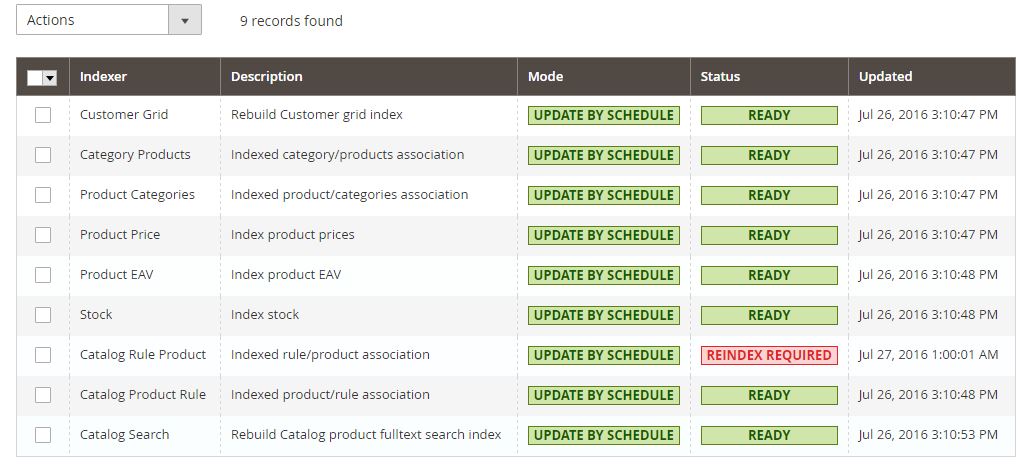The image size is (1020, 466).
Task: Click the Ready status badge for Catalog Search
Action: 769,435
